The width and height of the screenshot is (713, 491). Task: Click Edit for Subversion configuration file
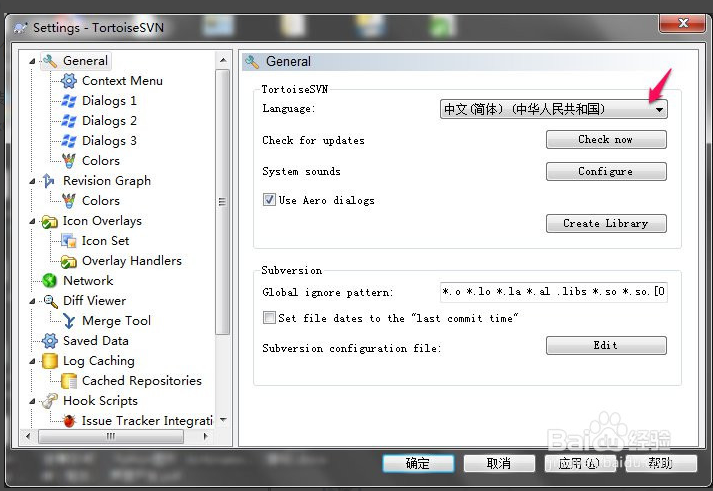click(606, 346)
